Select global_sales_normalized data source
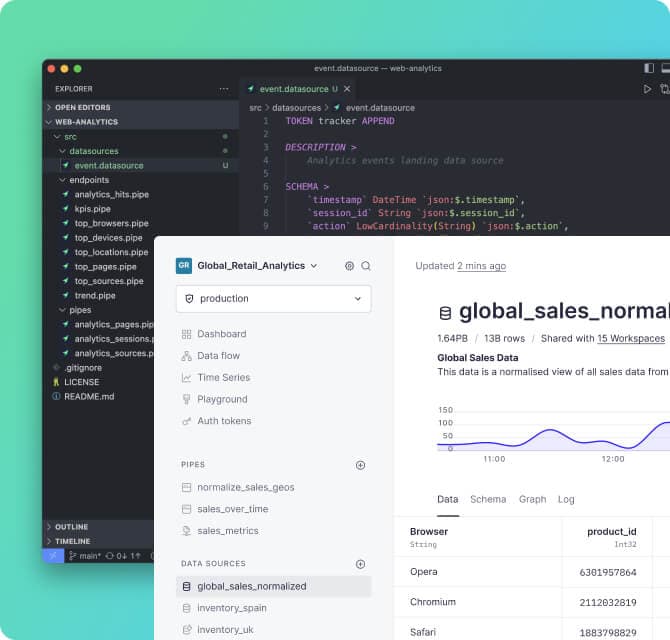The image size is (670, 640). 273,586
